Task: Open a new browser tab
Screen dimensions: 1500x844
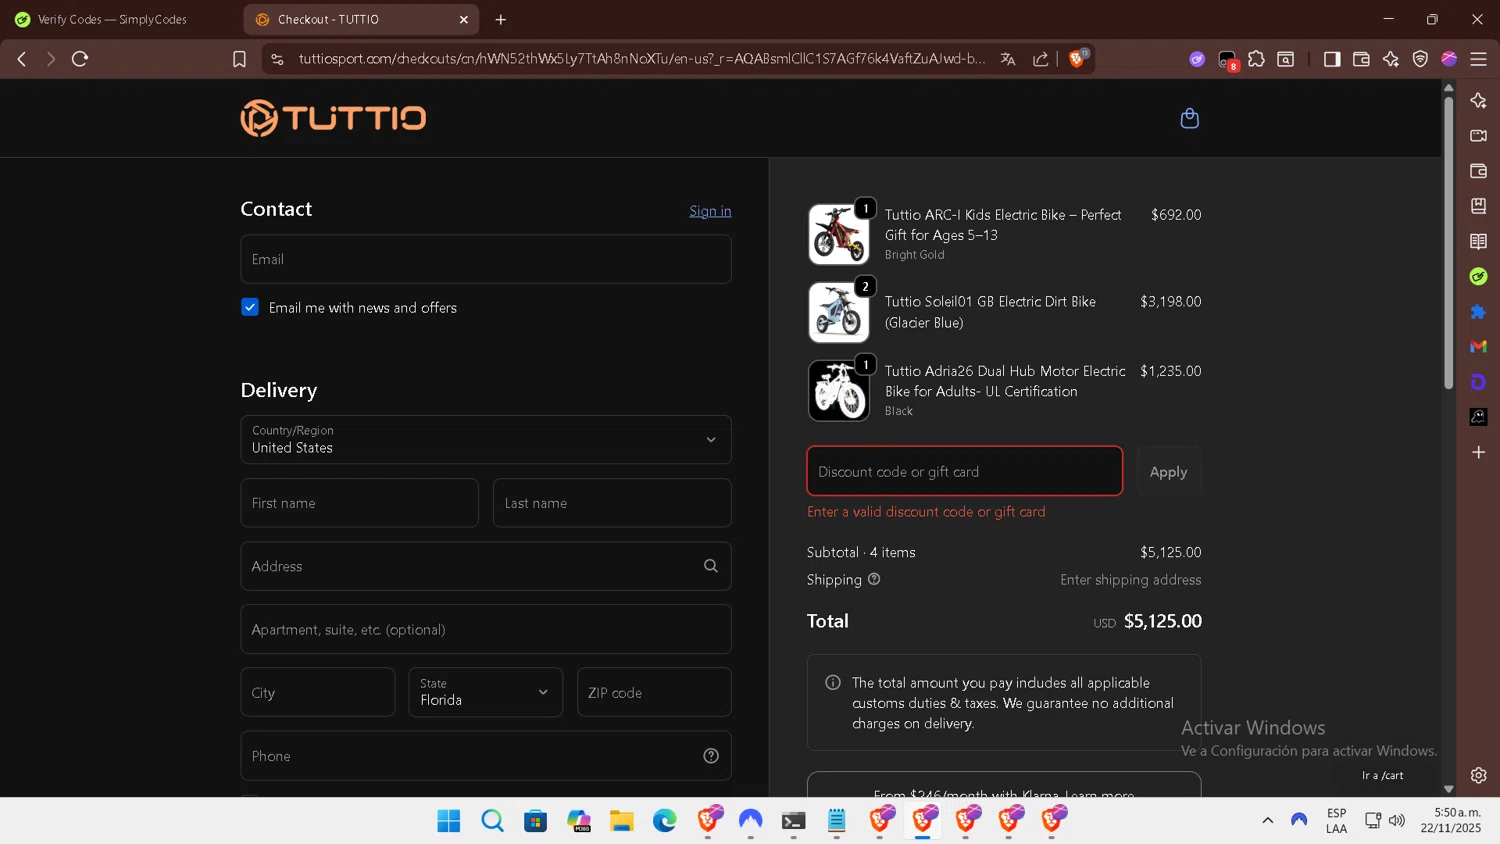Action: point(501,19)
